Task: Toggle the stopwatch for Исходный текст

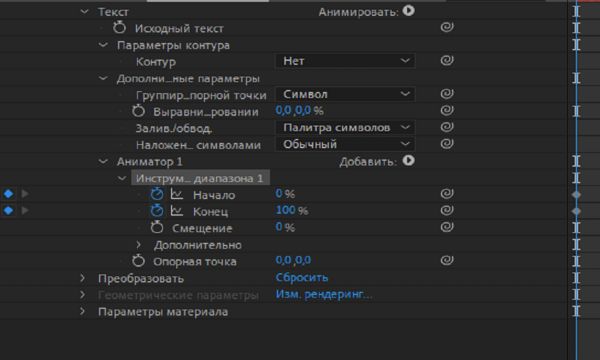Action: (119, 28)
